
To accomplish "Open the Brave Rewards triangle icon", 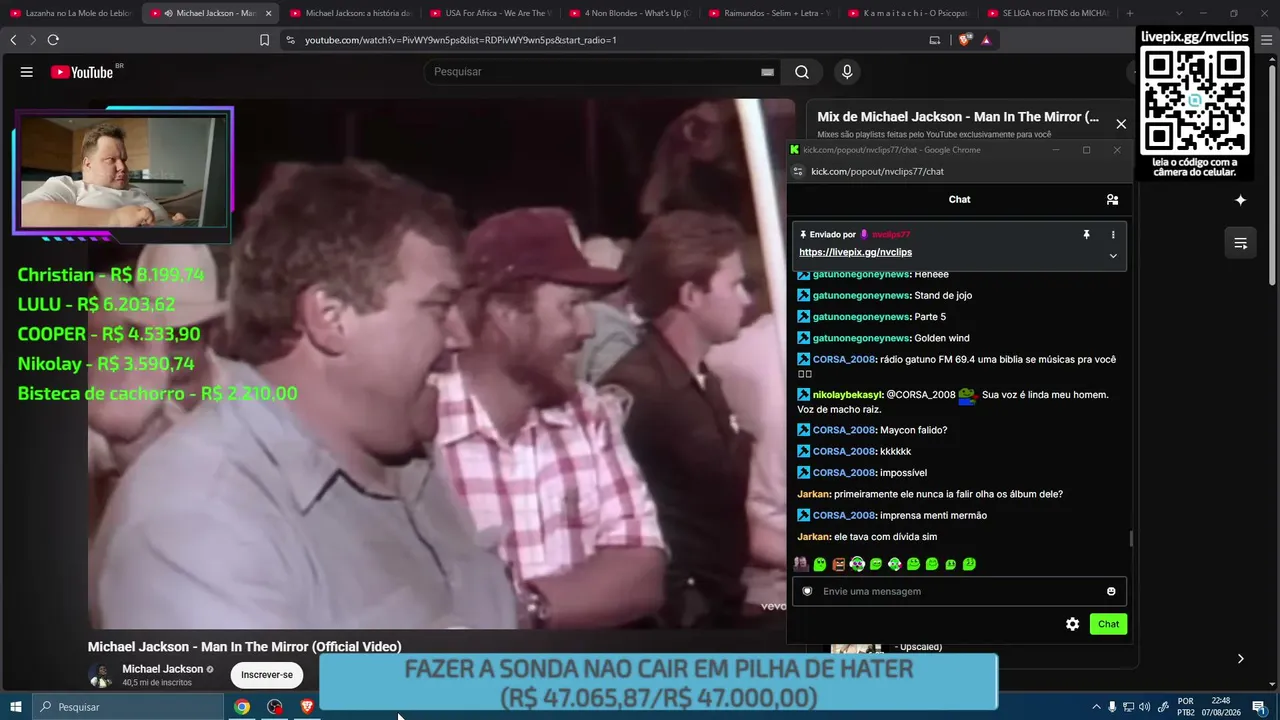I will tap(986, 40).
